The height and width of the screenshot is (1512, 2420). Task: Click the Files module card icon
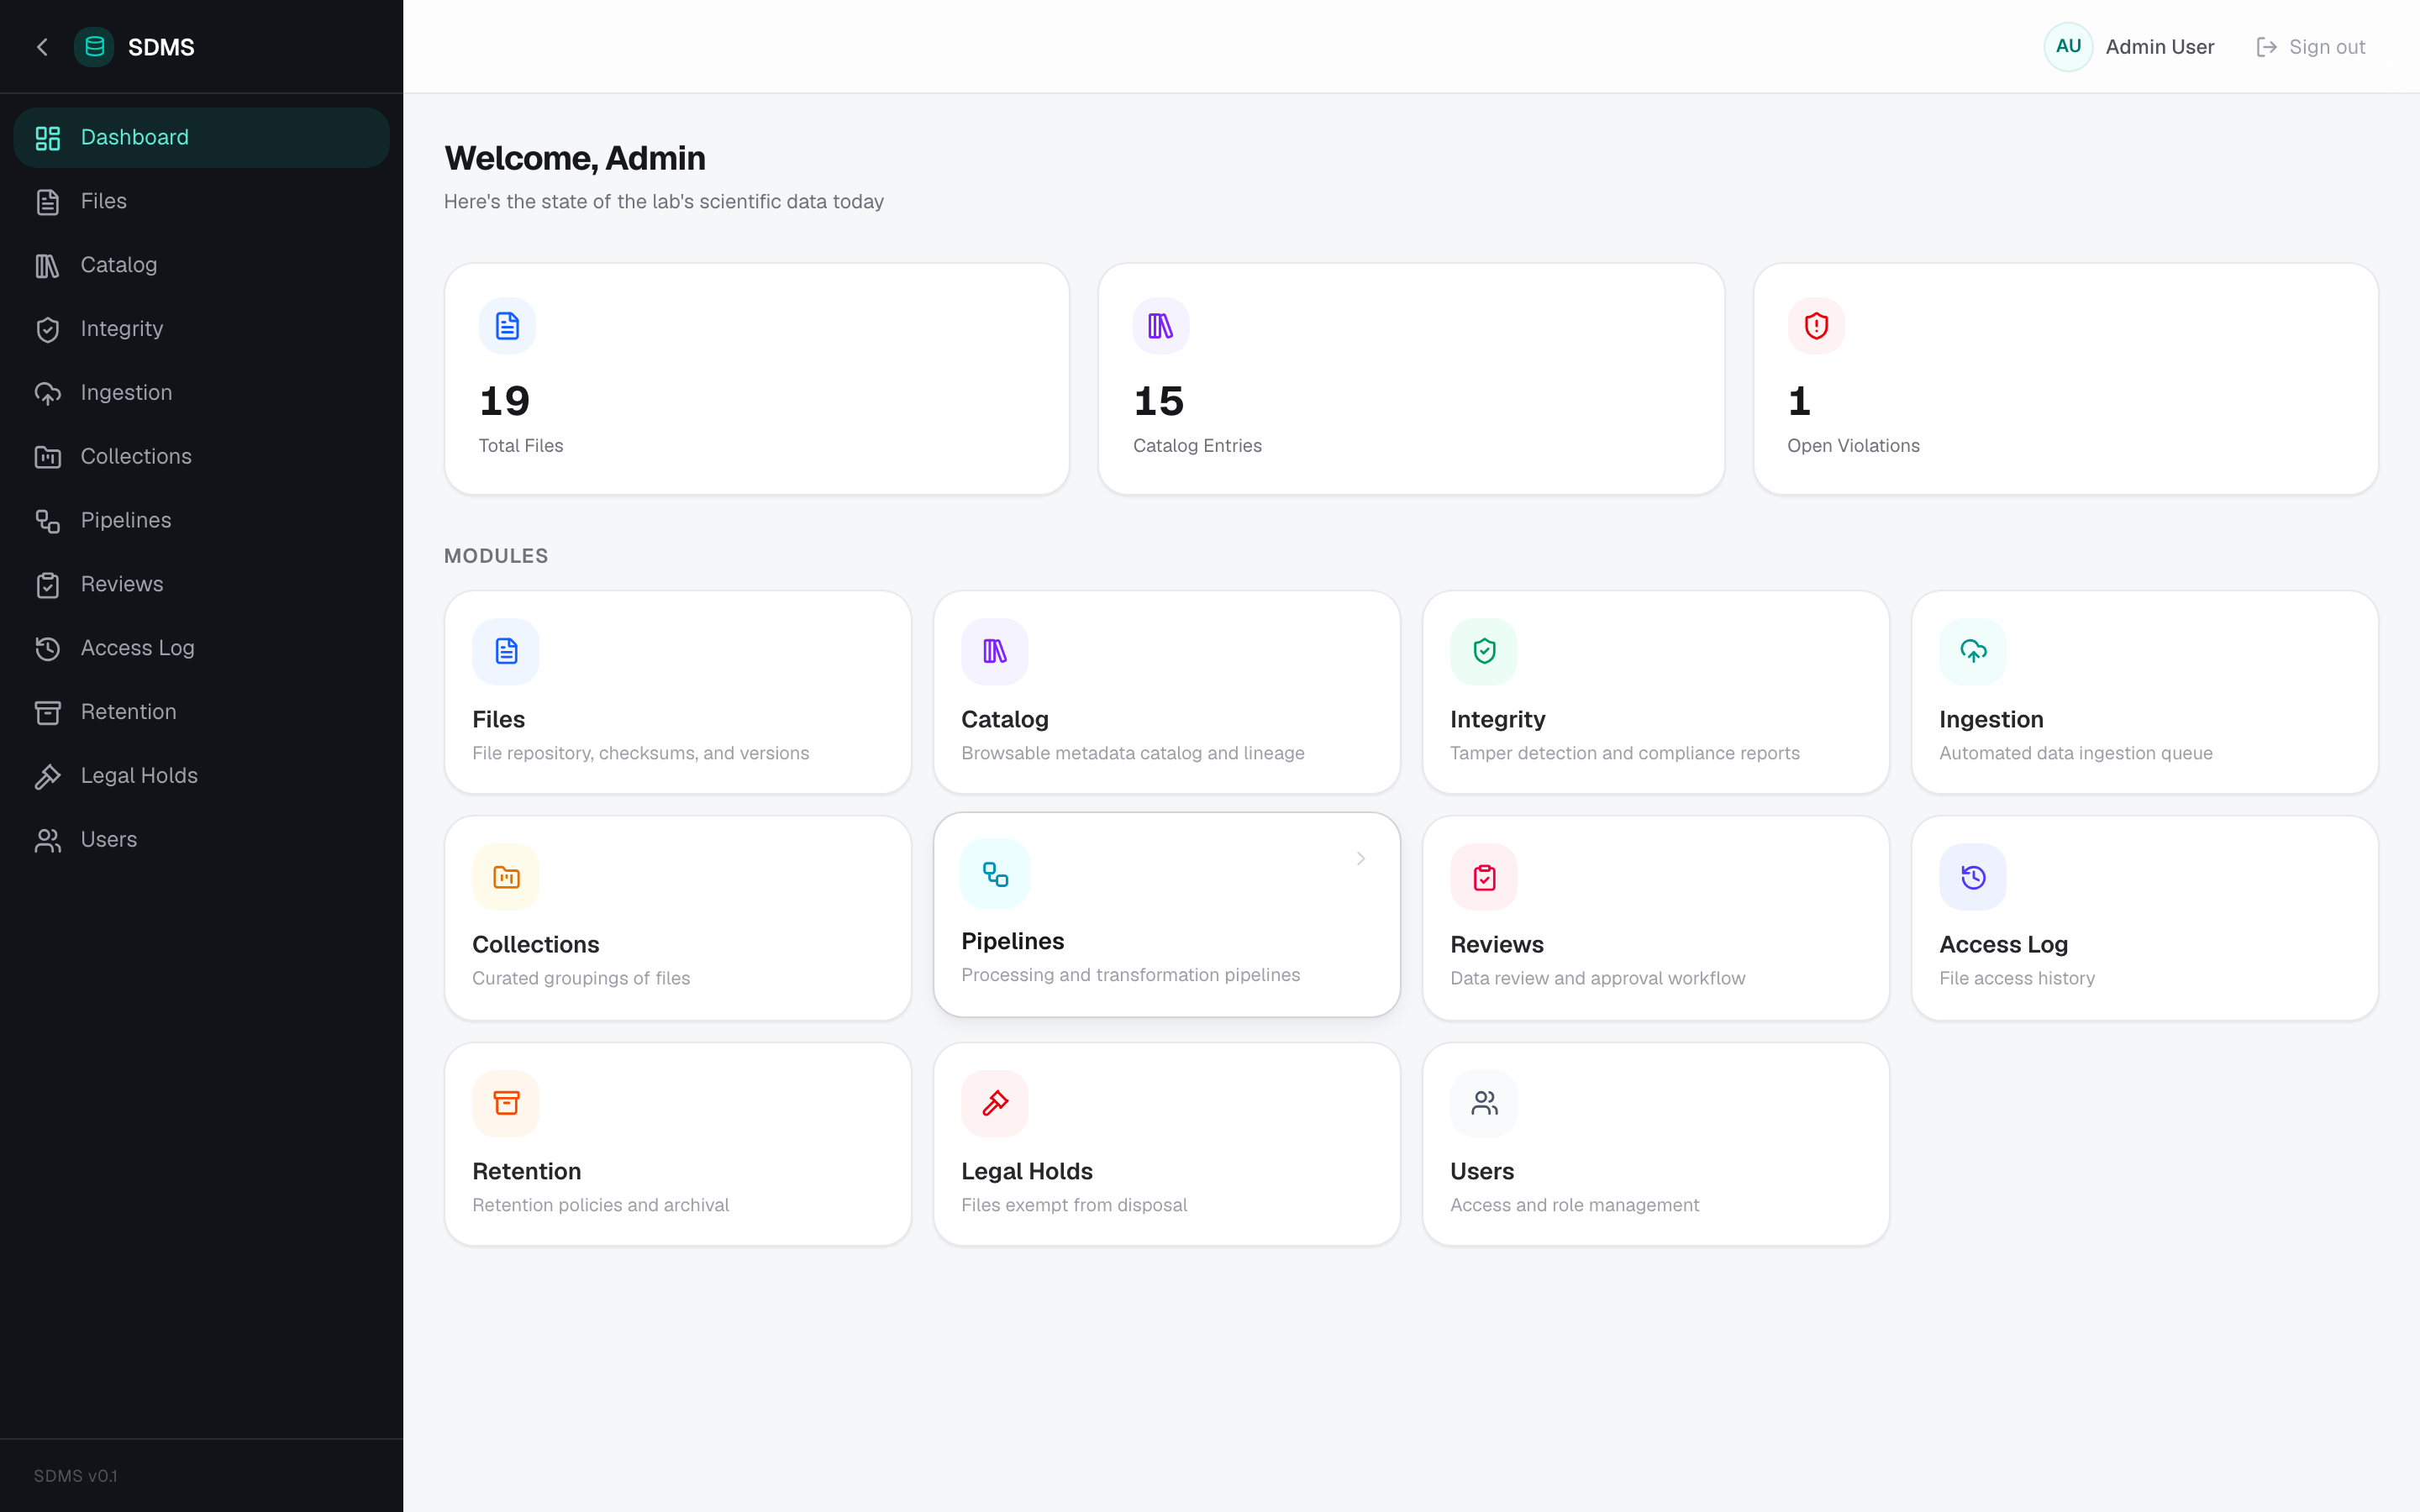click(x=506, y=652)
